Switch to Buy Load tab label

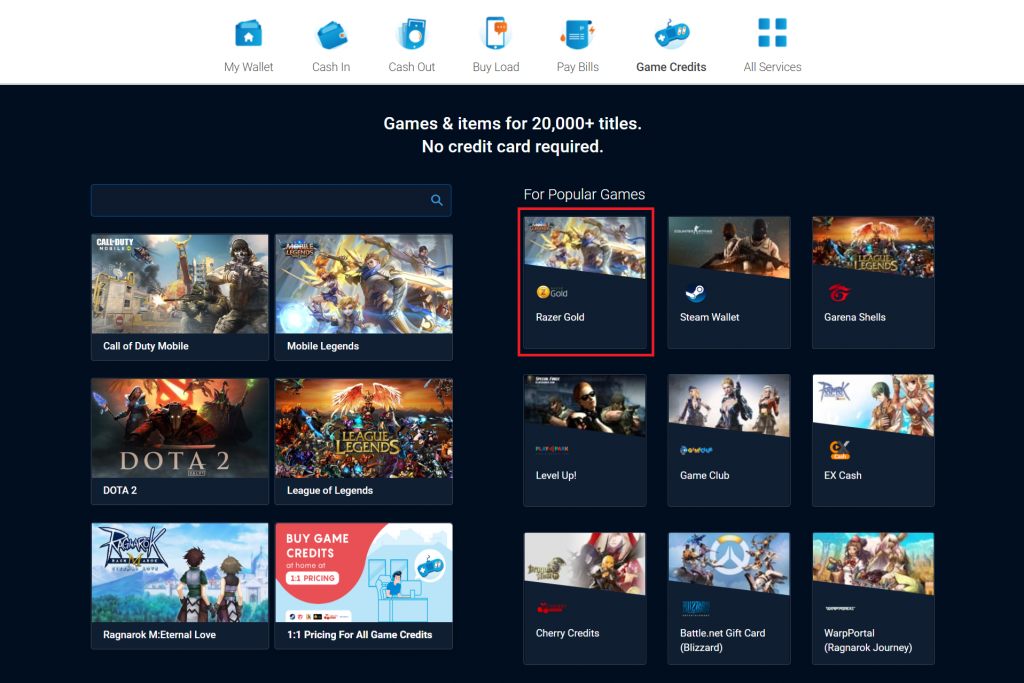[x=496, y=67]
